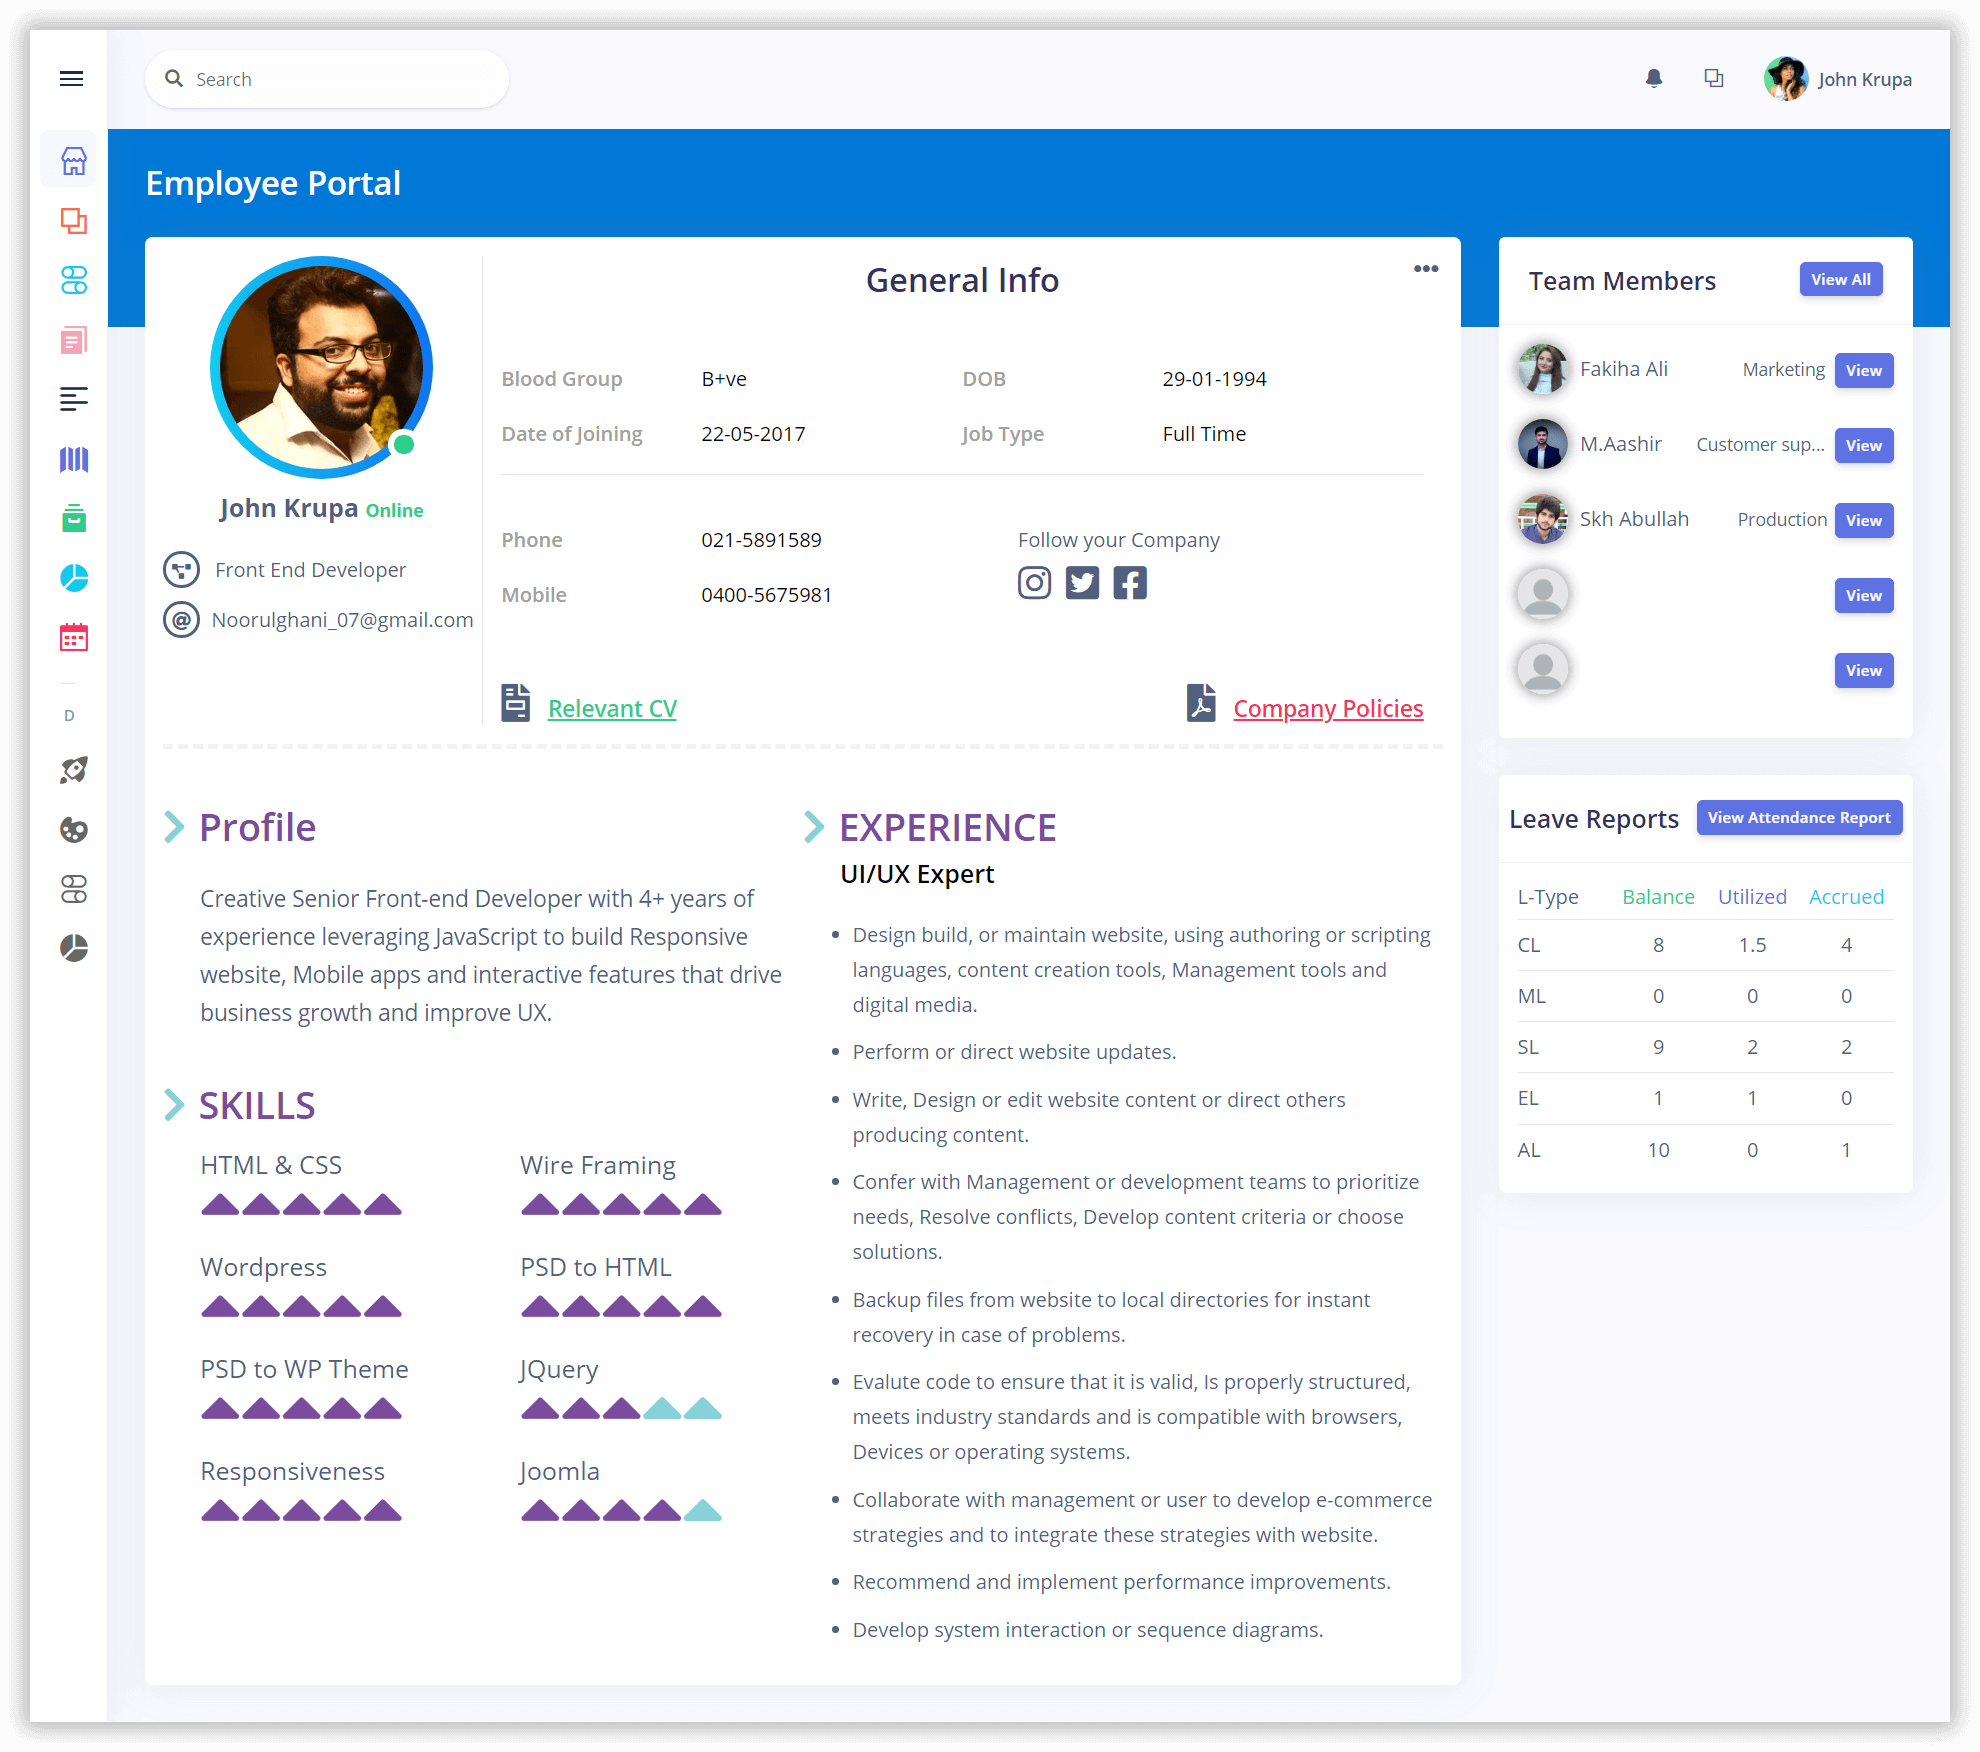This screenshot has width=1980, height=1752.
Task: Open the blue toggle pills sidebar icon
Action: [x=74, y=280]
